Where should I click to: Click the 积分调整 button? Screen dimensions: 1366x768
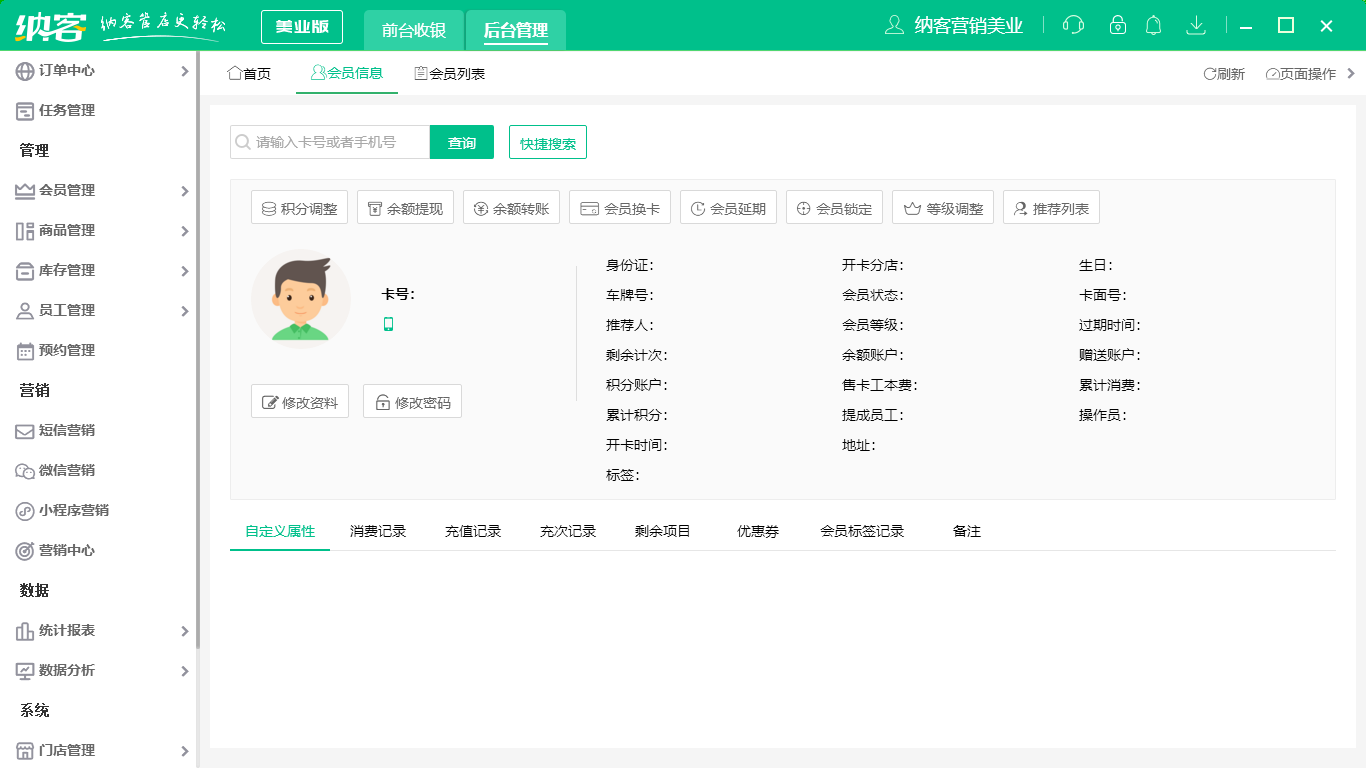point(299,208)
